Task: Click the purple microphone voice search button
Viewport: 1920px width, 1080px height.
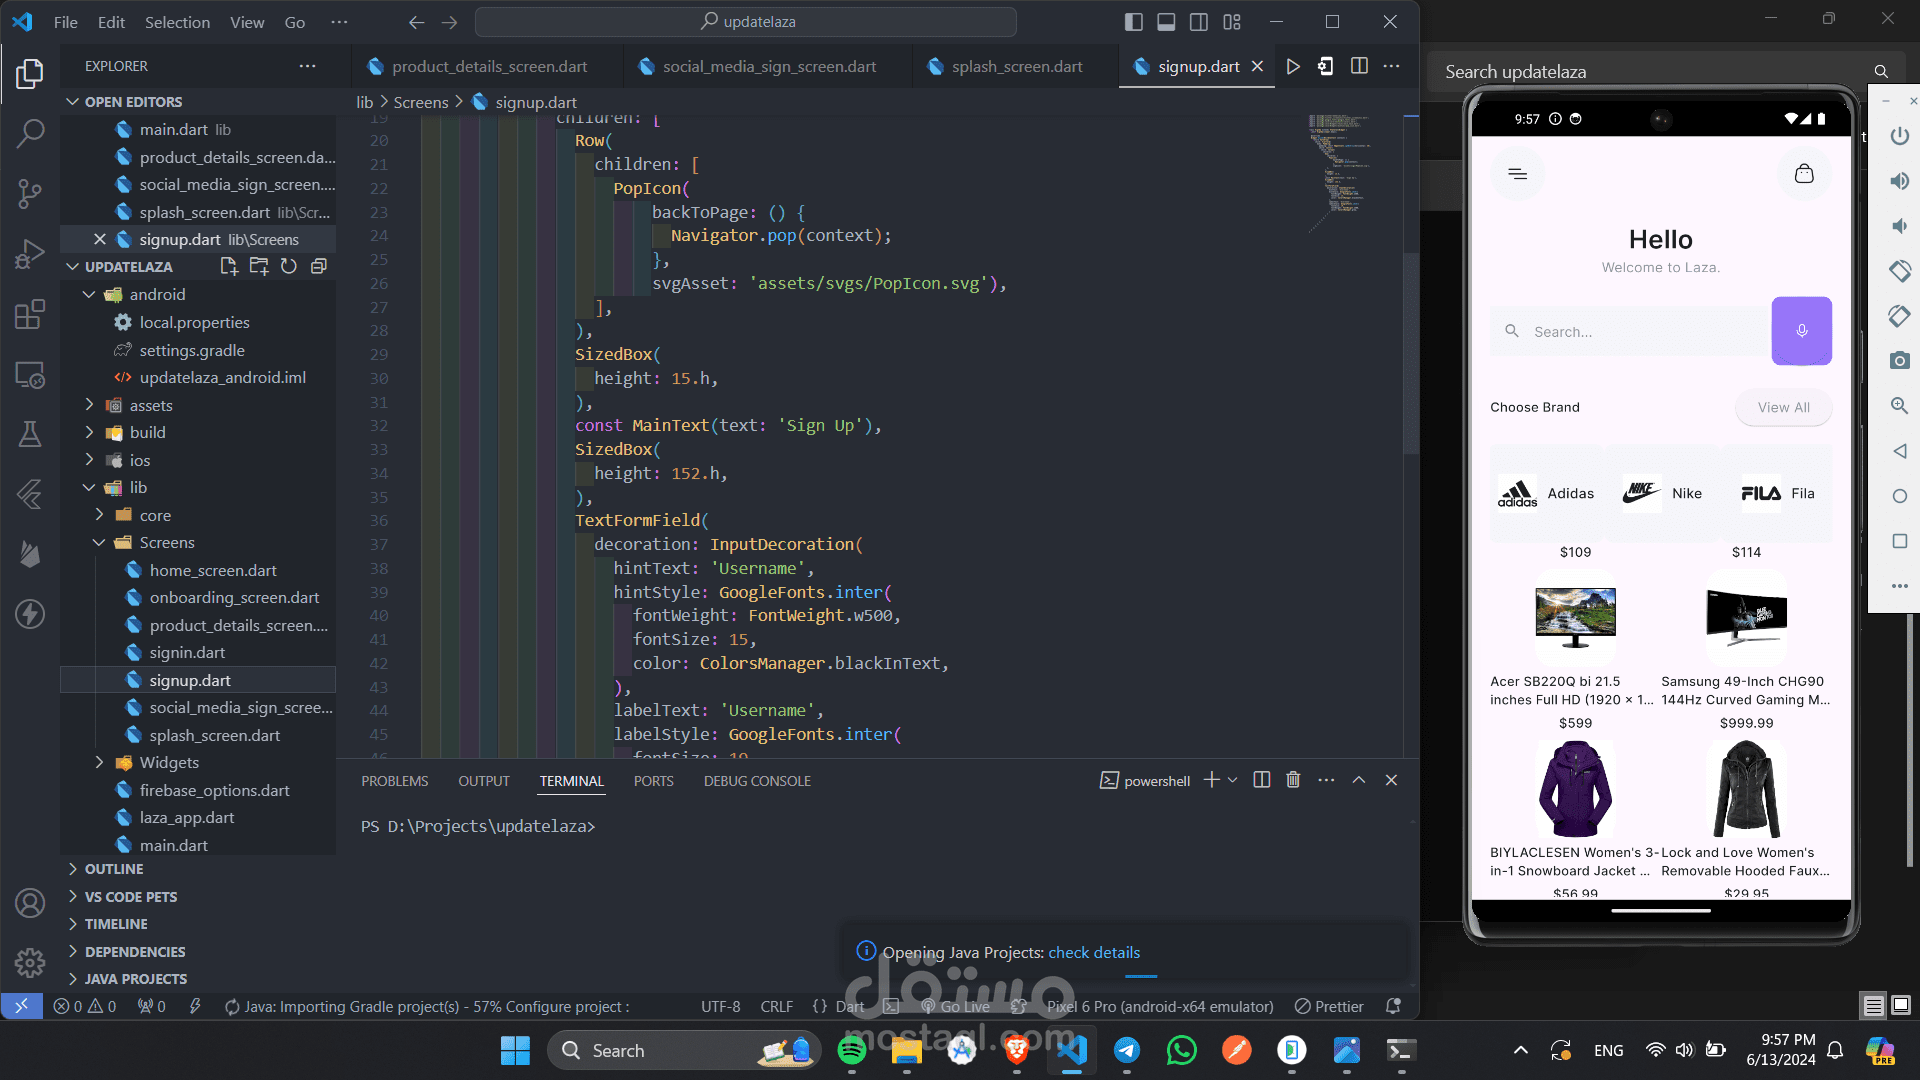Action: tap(1801, 331)
